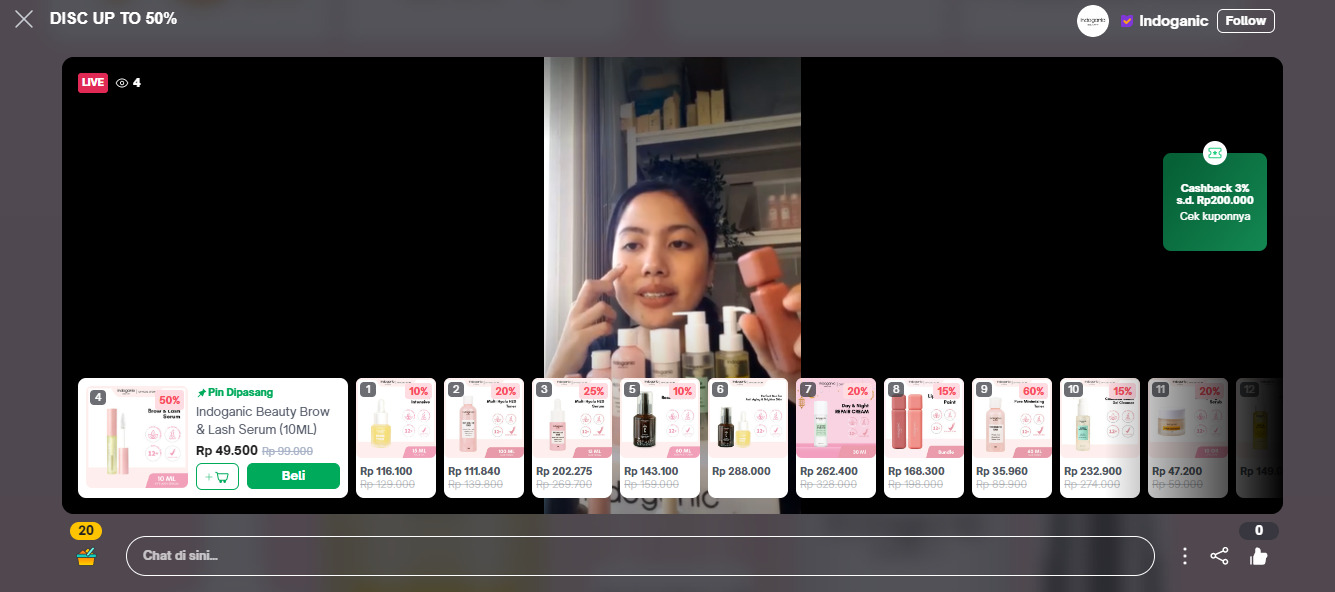
Task: Open the three-dot more options icon
Action: point(1184,555)
